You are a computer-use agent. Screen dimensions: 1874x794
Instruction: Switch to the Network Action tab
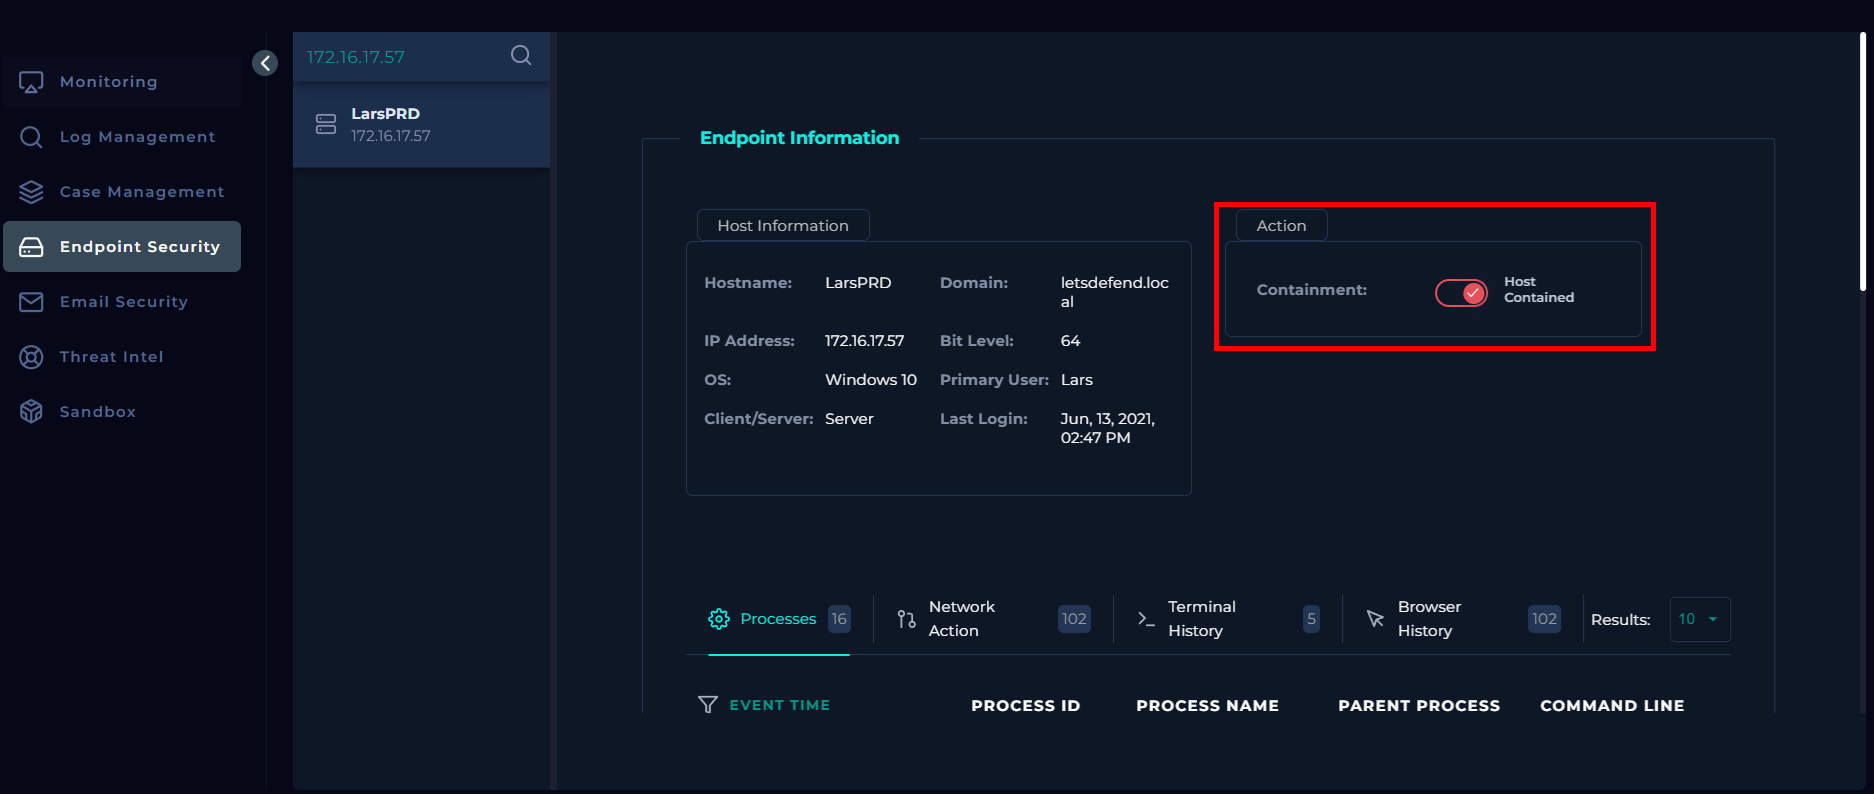click(960, 619)
